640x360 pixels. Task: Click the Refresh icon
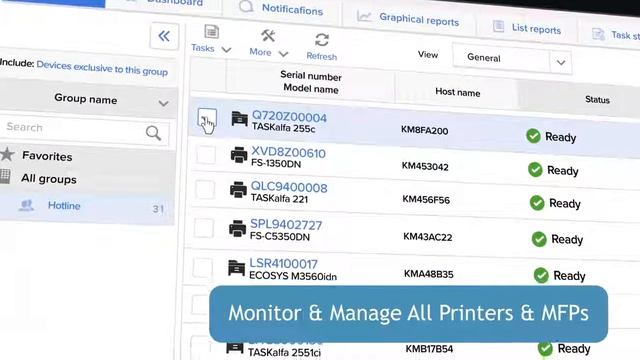(322, 40)
